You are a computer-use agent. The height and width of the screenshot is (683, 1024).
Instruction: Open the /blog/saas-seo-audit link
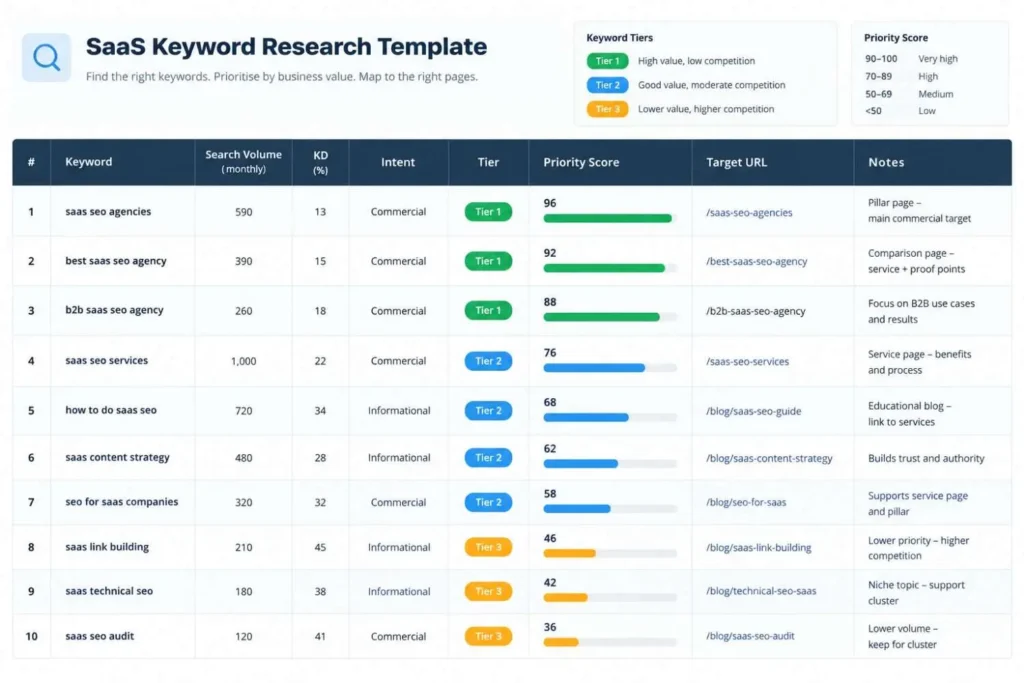coord(750,636)
